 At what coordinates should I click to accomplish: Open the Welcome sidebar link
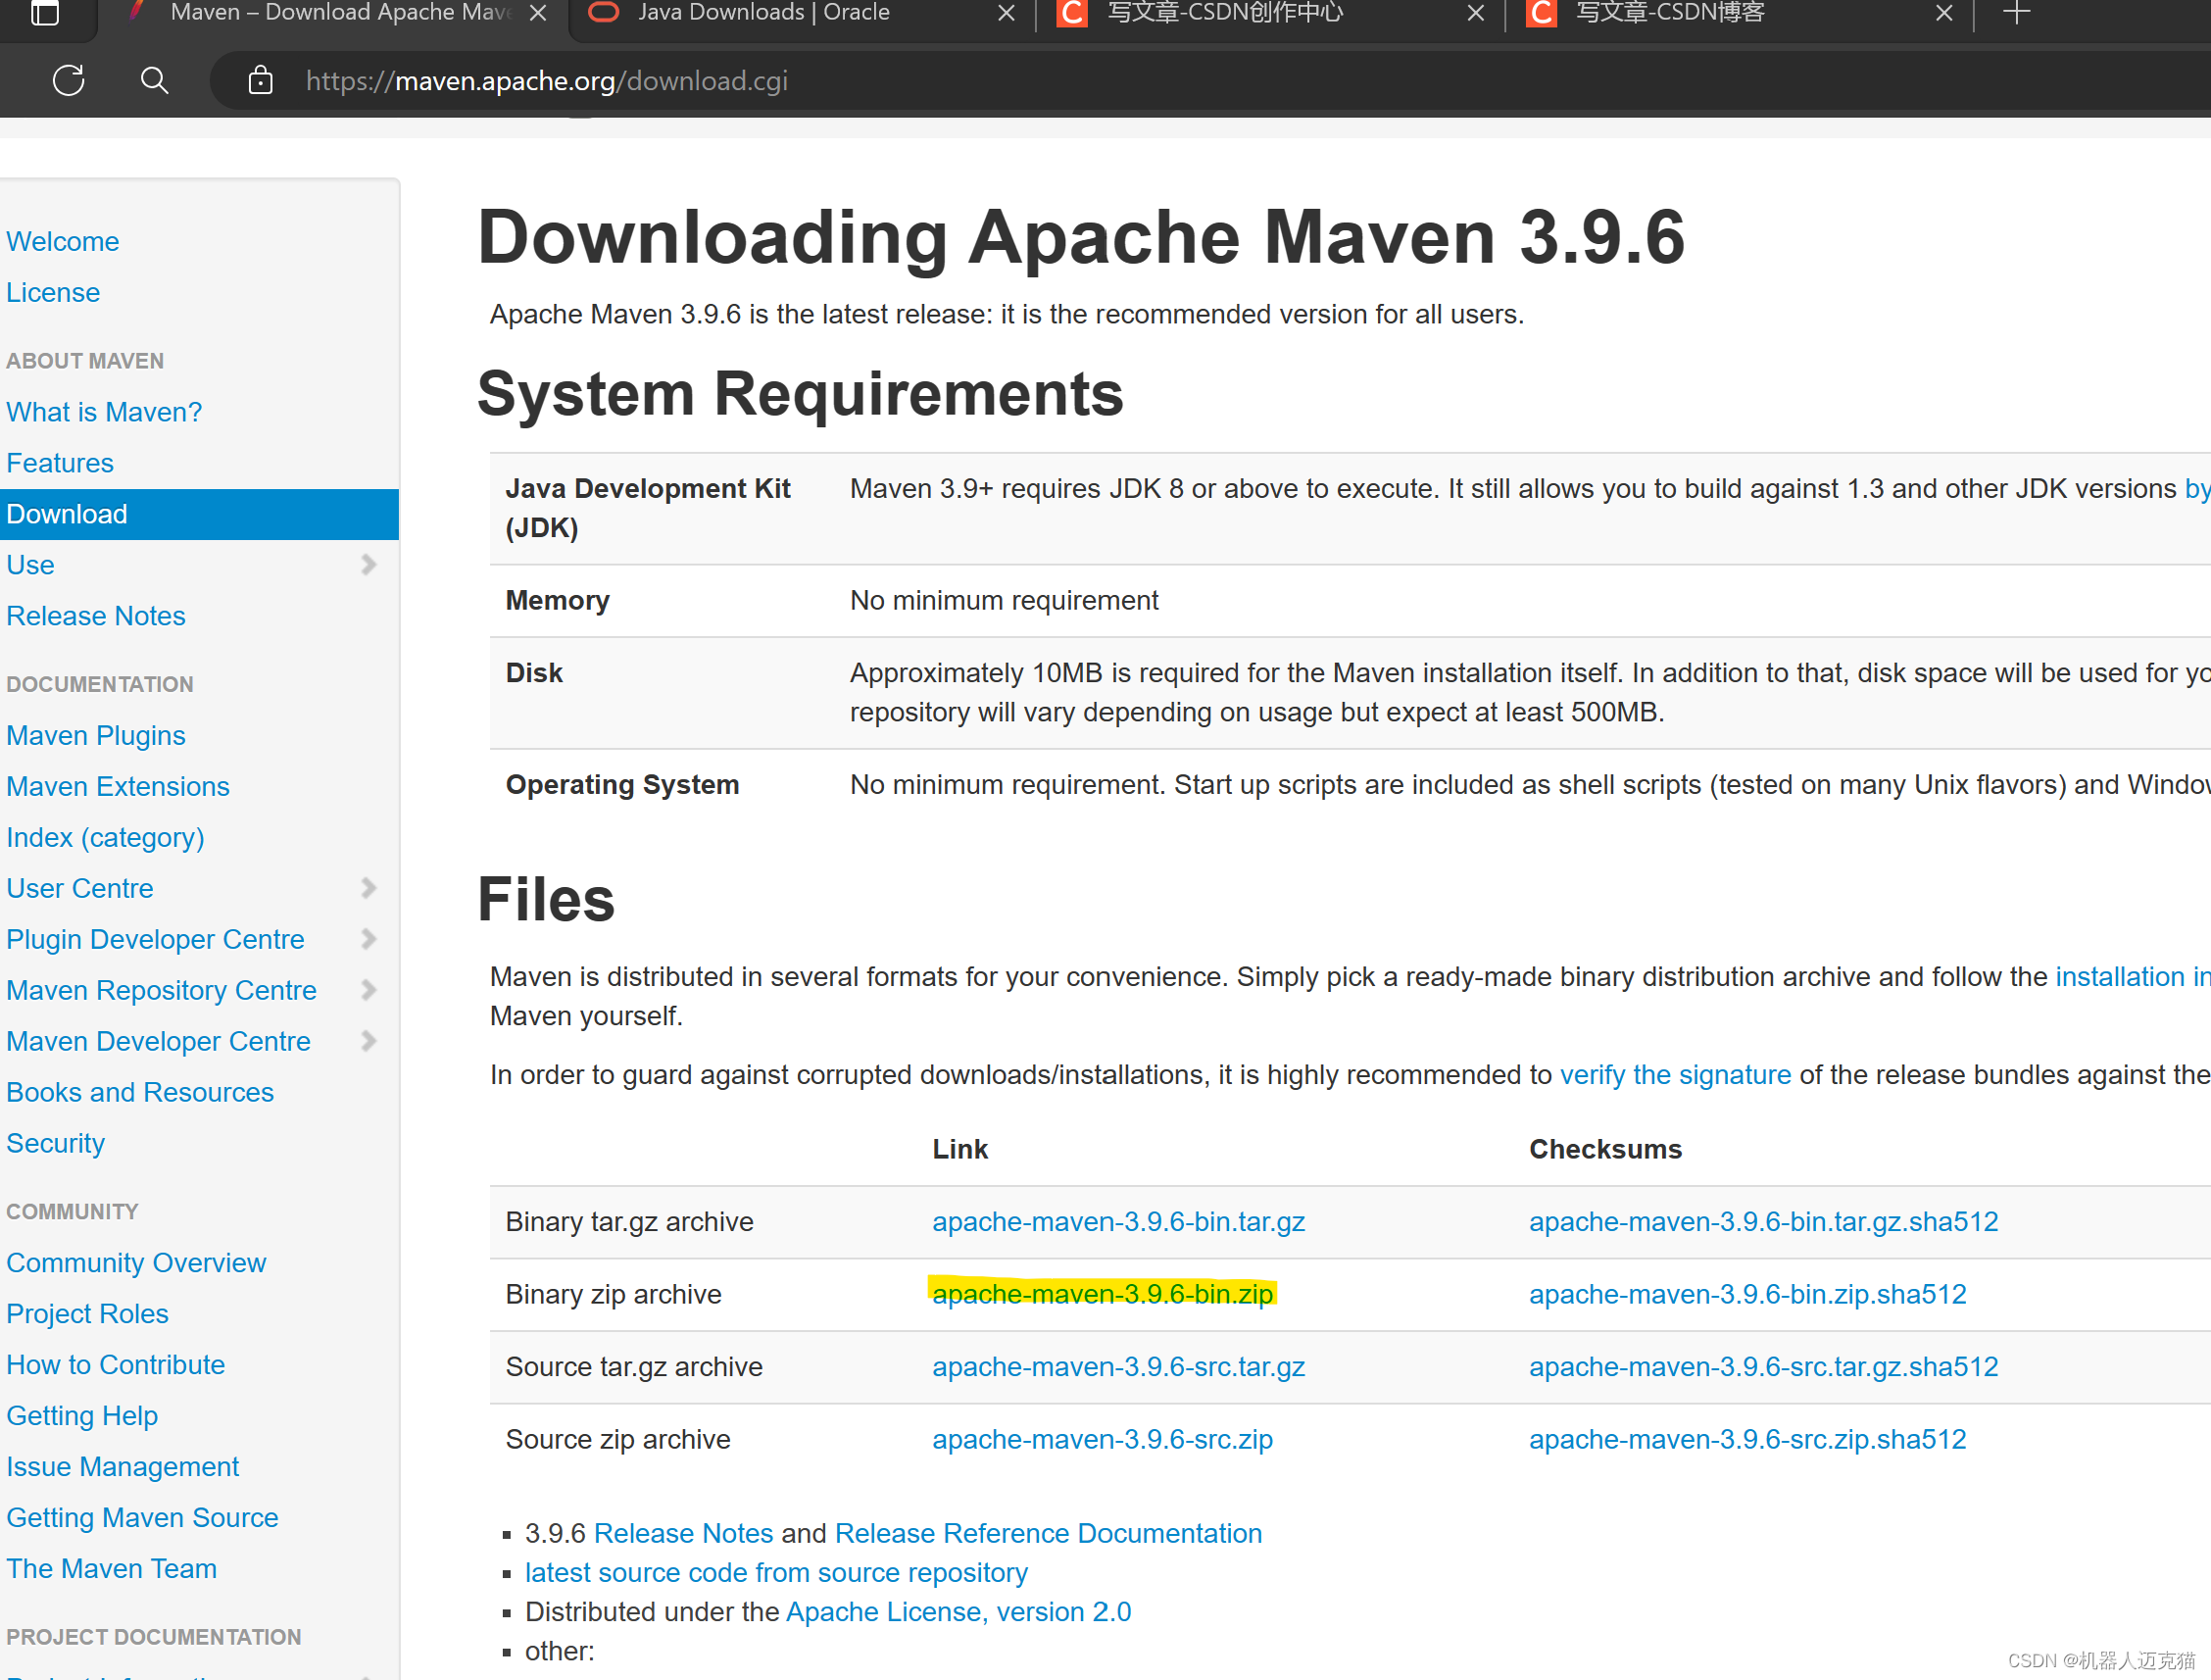pyautogui.click(x=62, y=241)
